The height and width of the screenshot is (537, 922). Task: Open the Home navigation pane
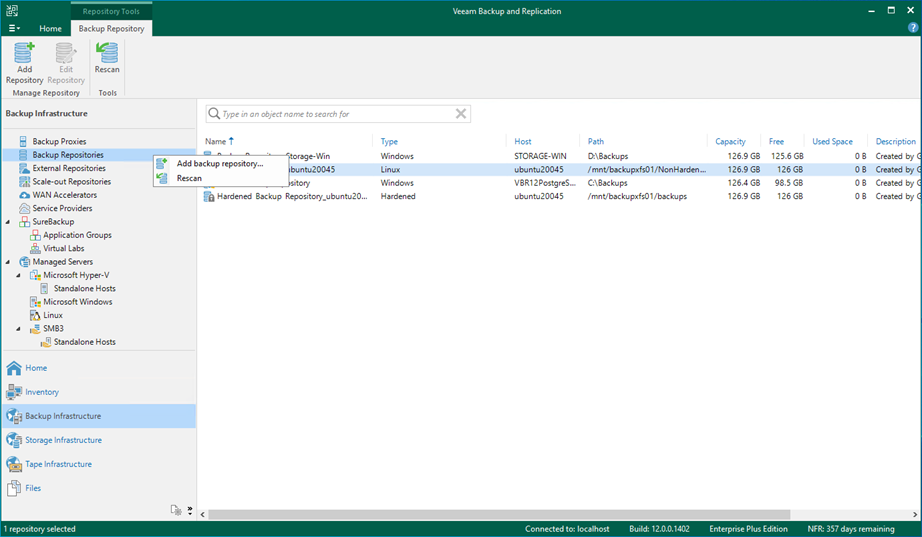click(x=99, y=368)
